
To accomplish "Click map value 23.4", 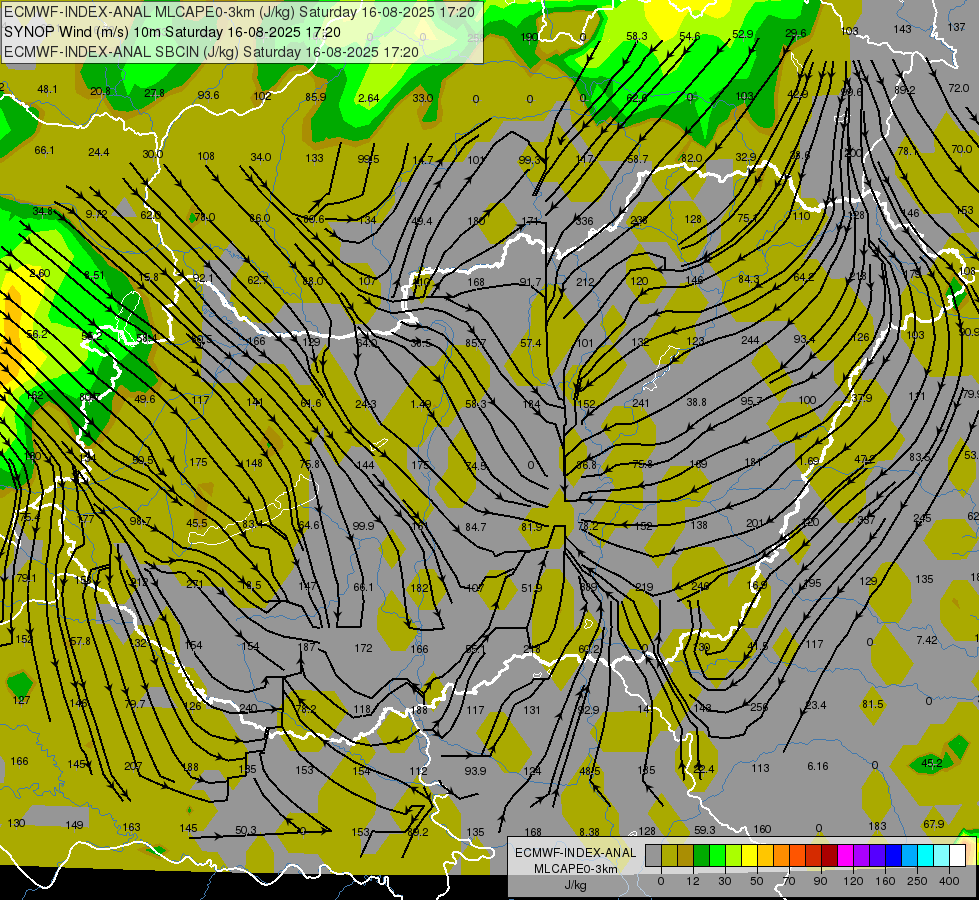I will point(816,705).
